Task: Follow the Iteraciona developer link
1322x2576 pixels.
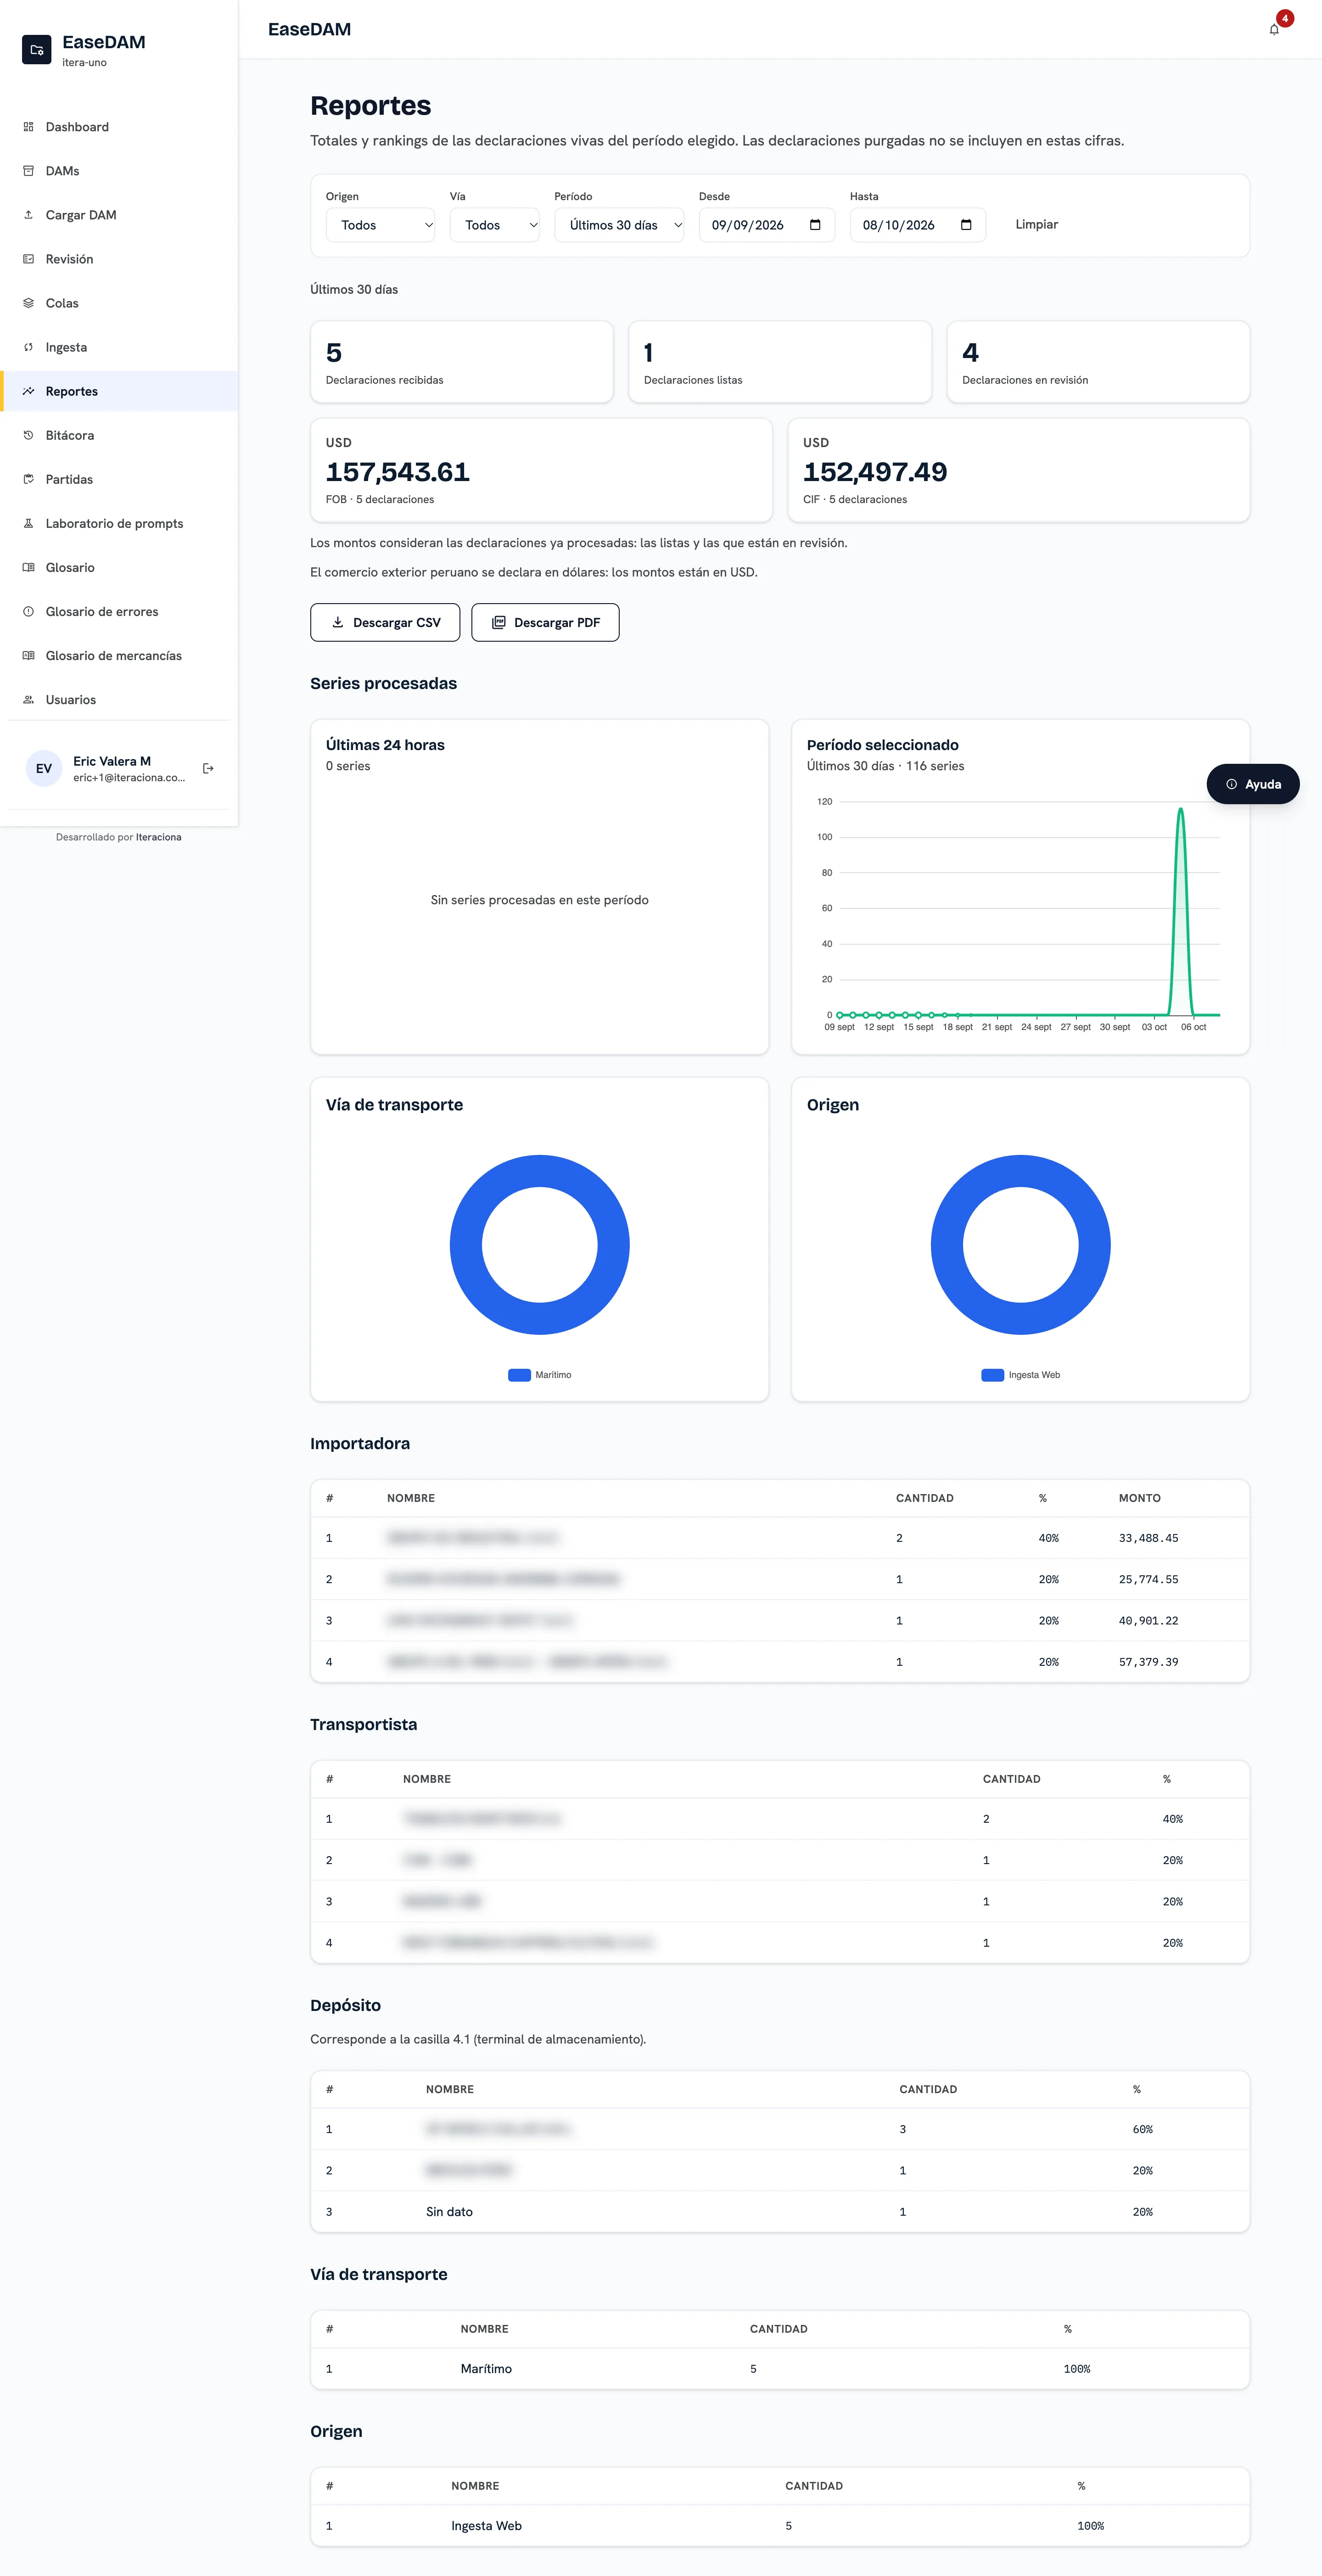Action: 158,837
